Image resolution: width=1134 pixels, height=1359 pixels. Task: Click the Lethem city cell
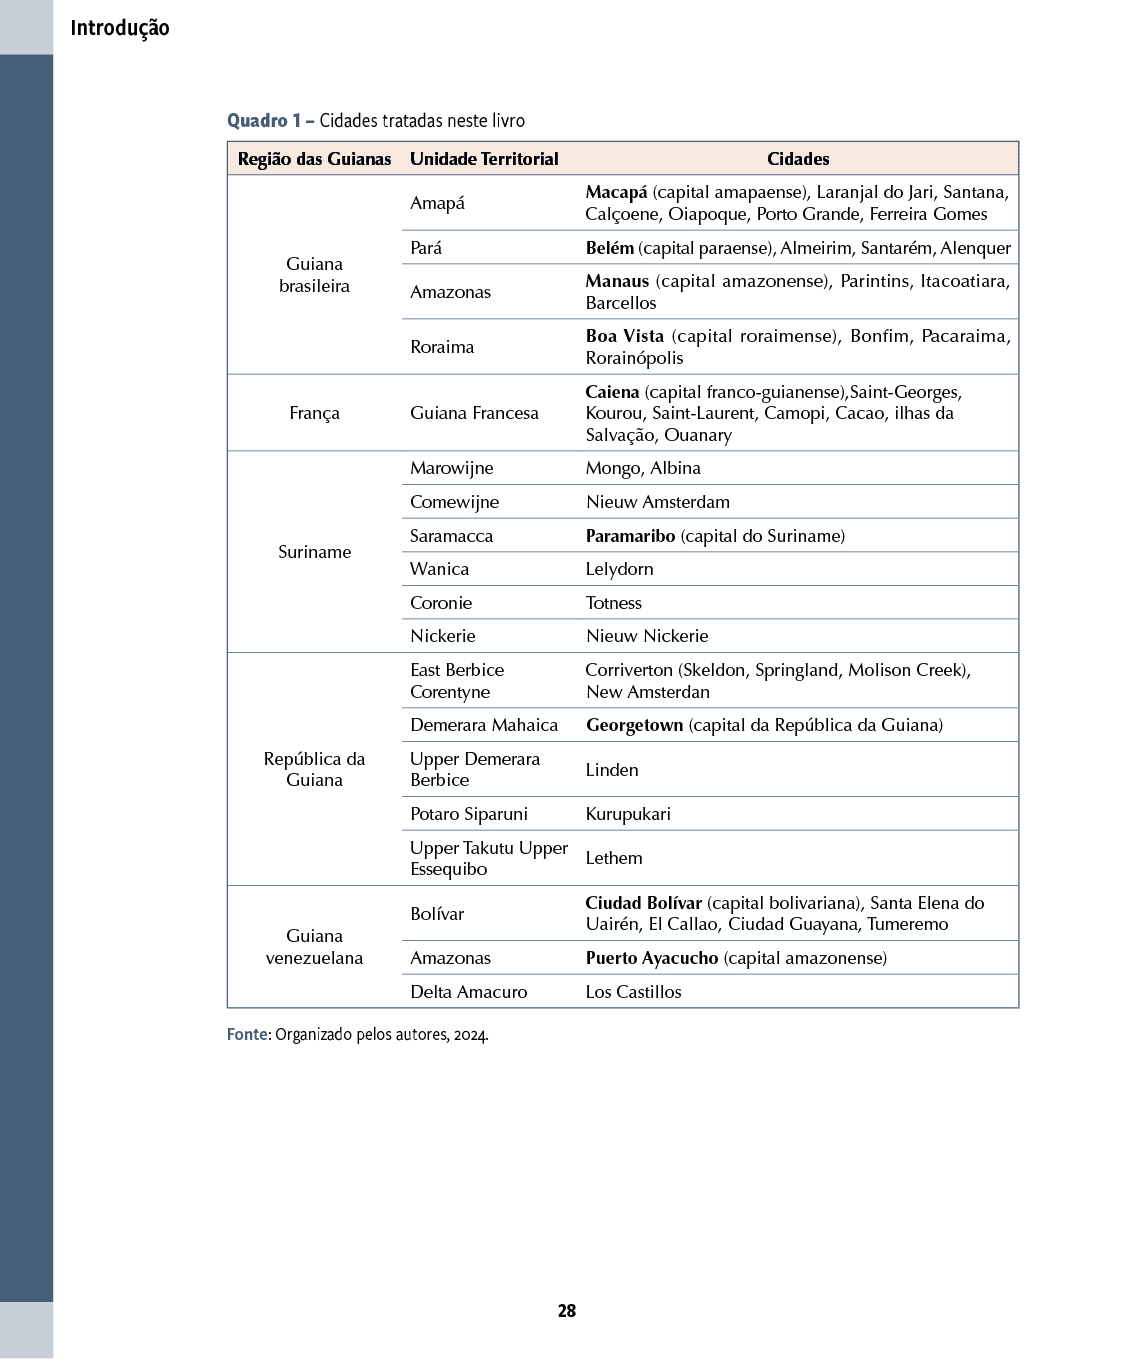(x=614, y=858)
